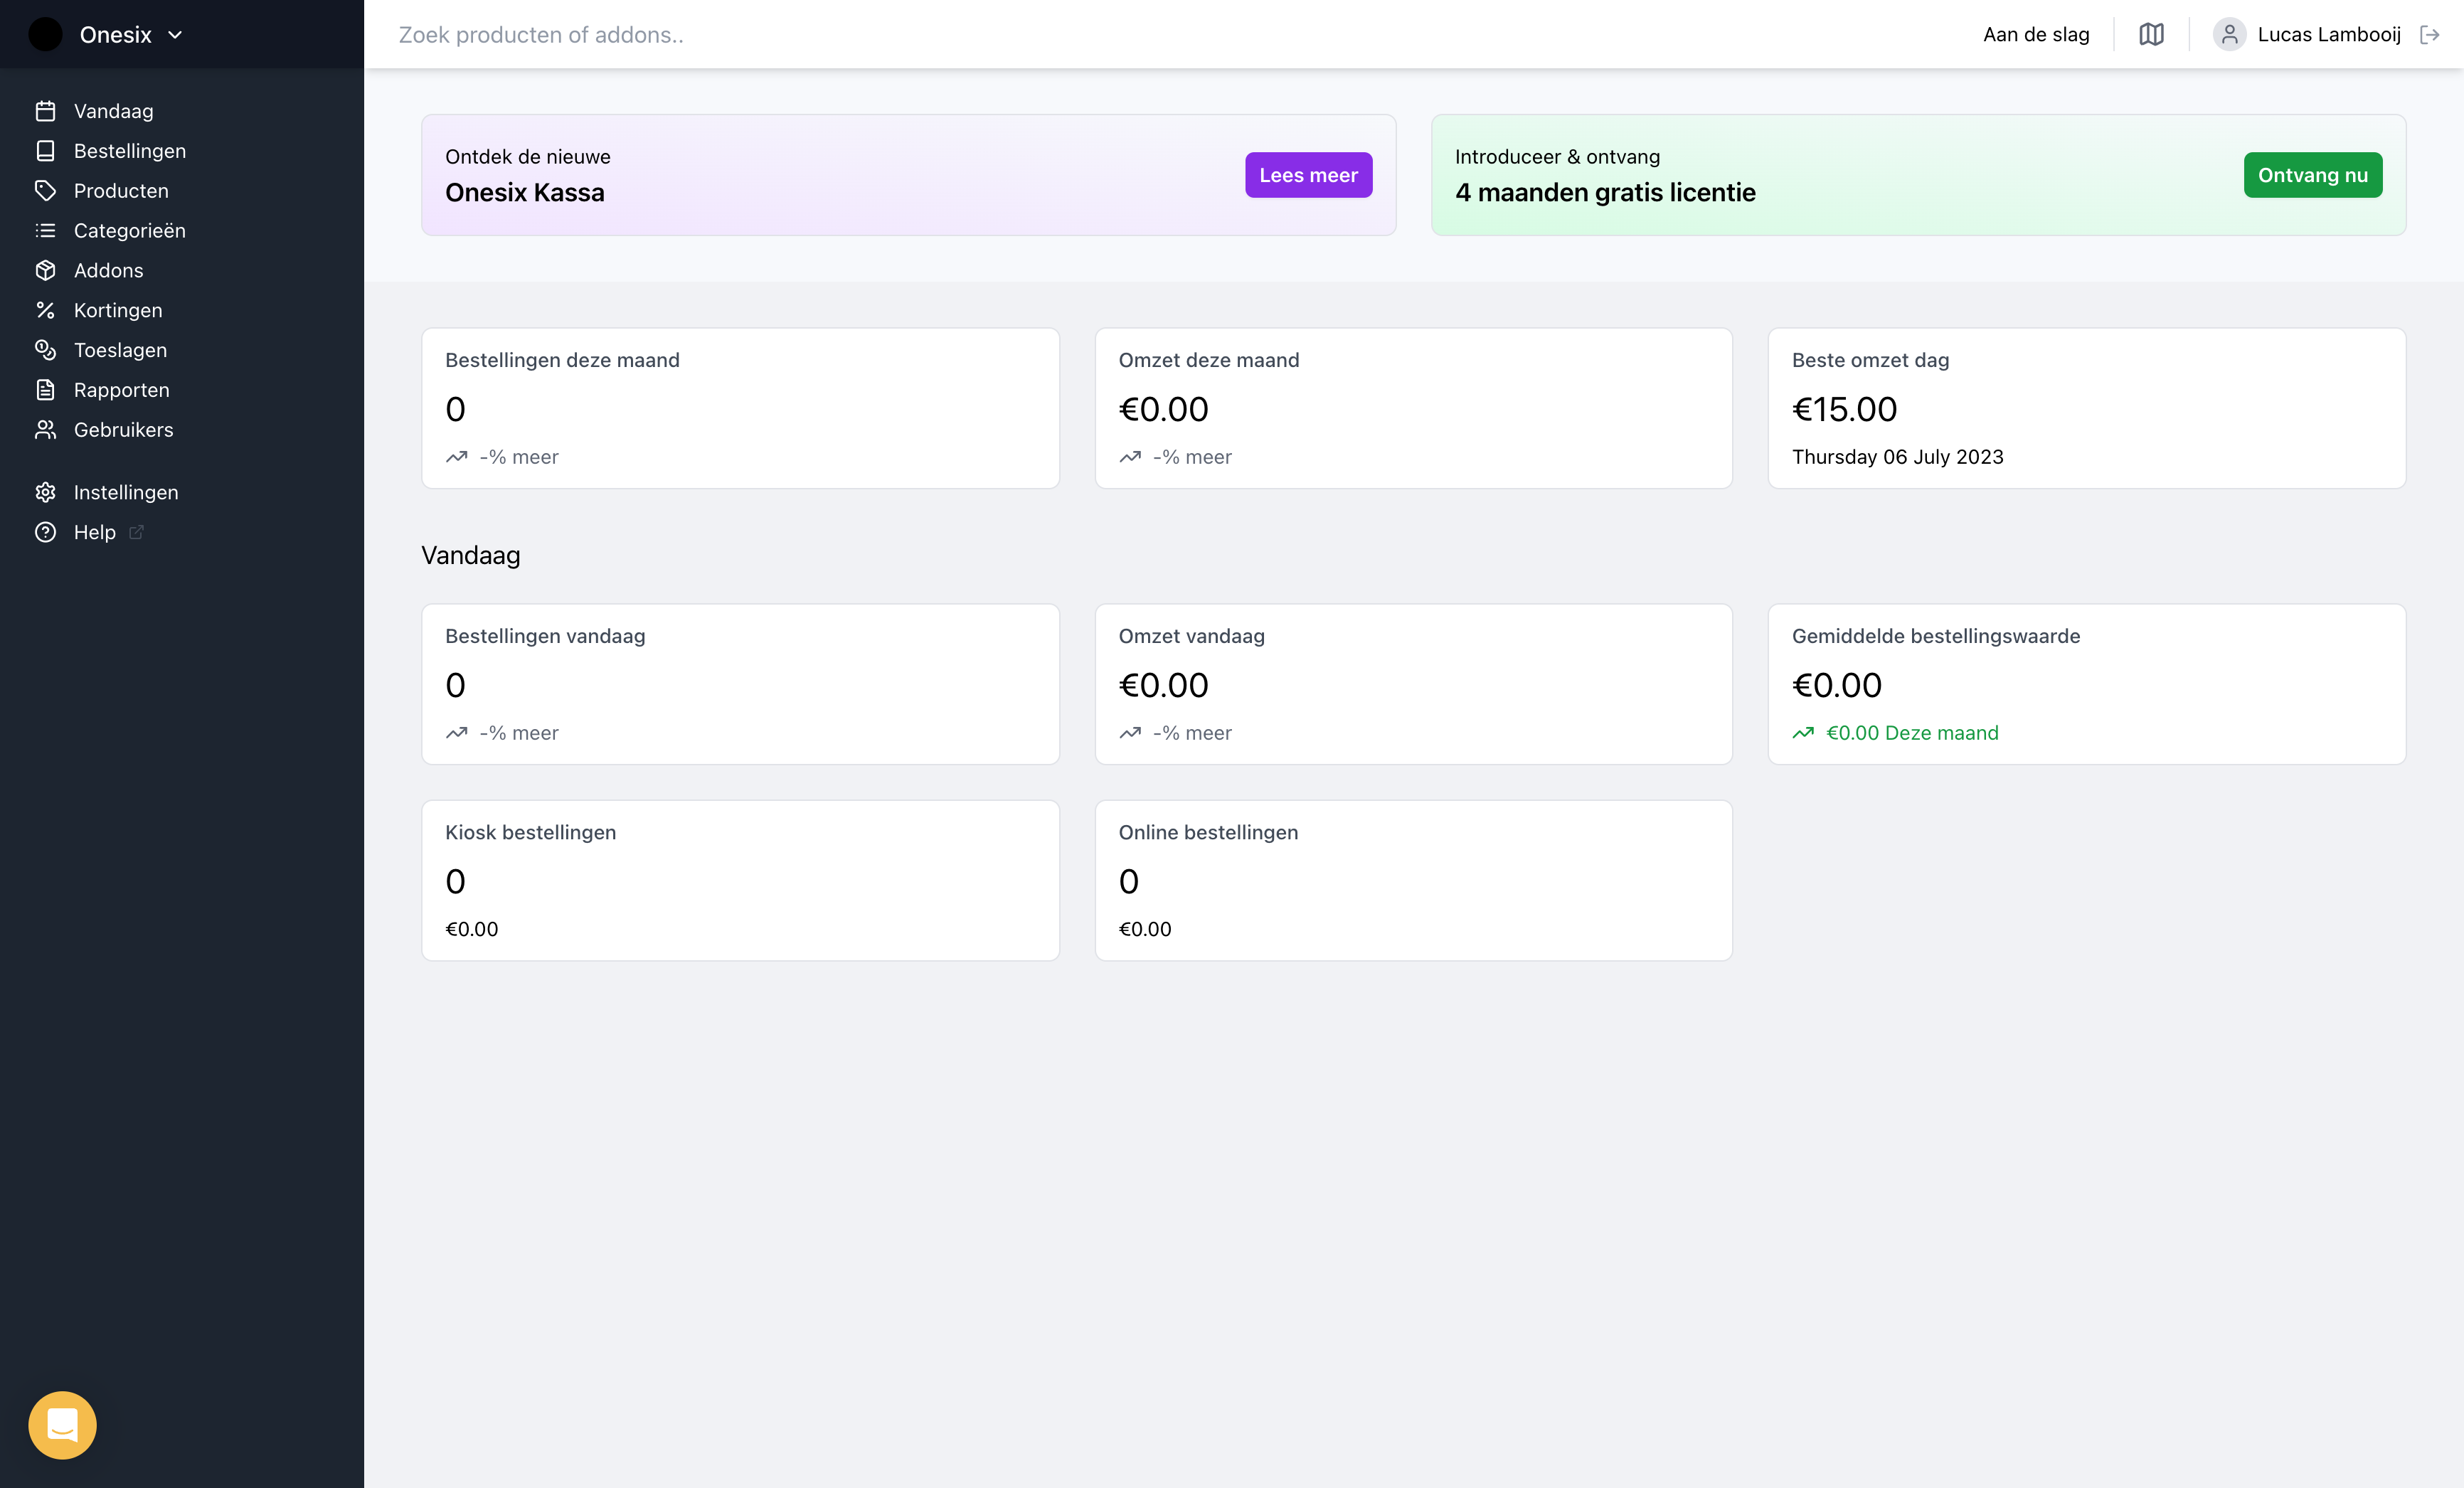Click the Gebruikers people icon
The height and width of the screenshot is (1488, 2464).
click(45, 430)
